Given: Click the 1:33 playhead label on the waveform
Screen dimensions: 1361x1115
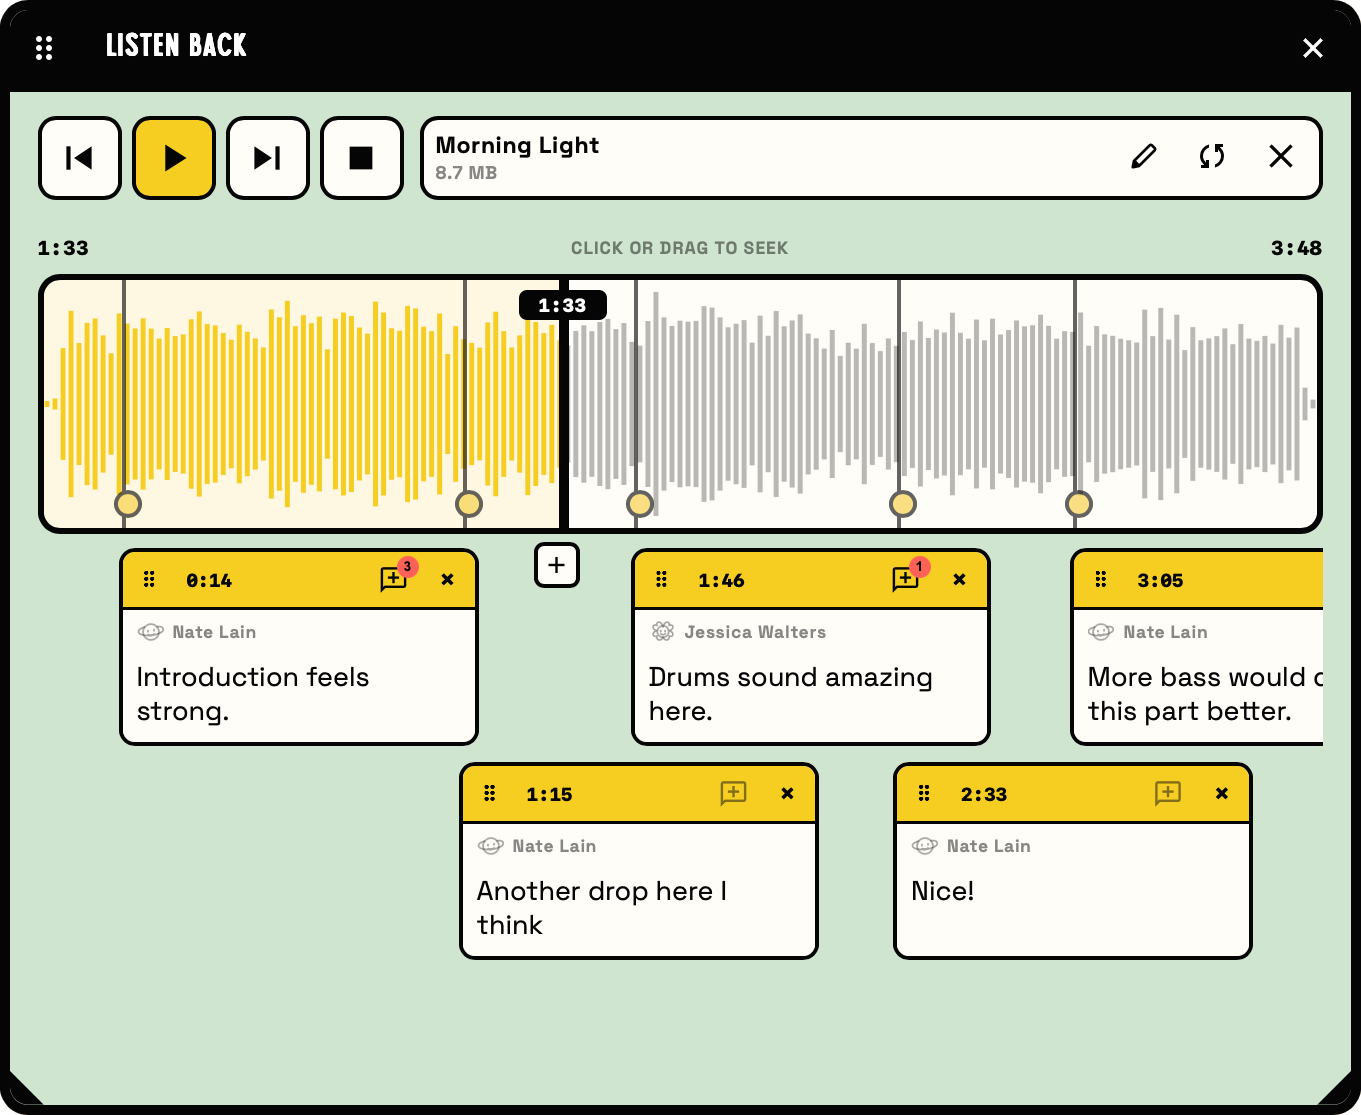Looking at the screenshot, I should coord(562,305).
